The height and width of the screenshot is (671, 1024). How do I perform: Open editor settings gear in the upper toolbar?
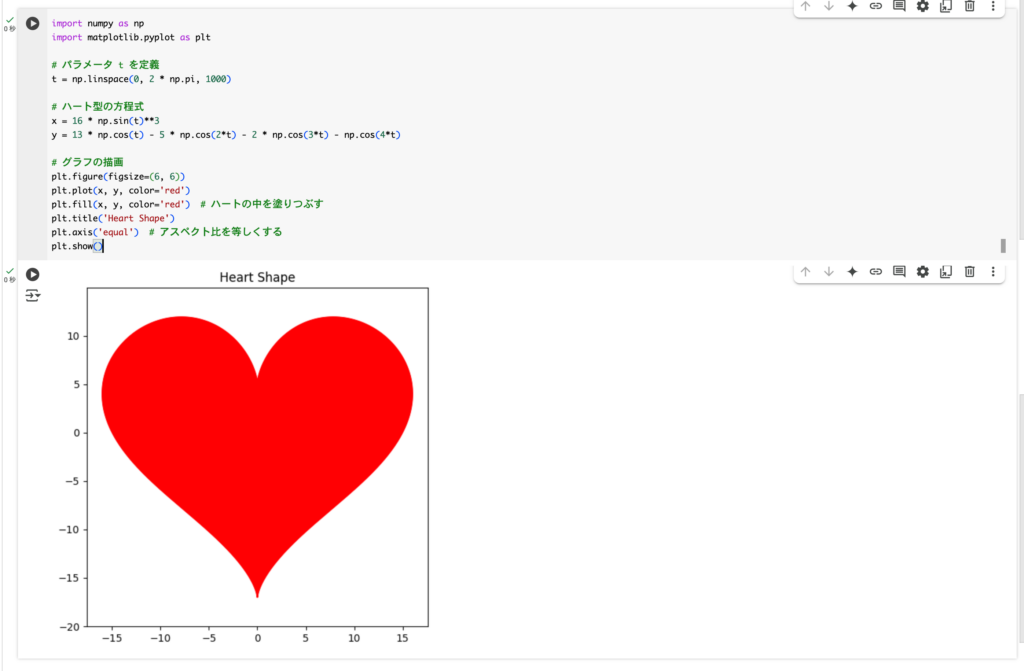tap(923, 6)
